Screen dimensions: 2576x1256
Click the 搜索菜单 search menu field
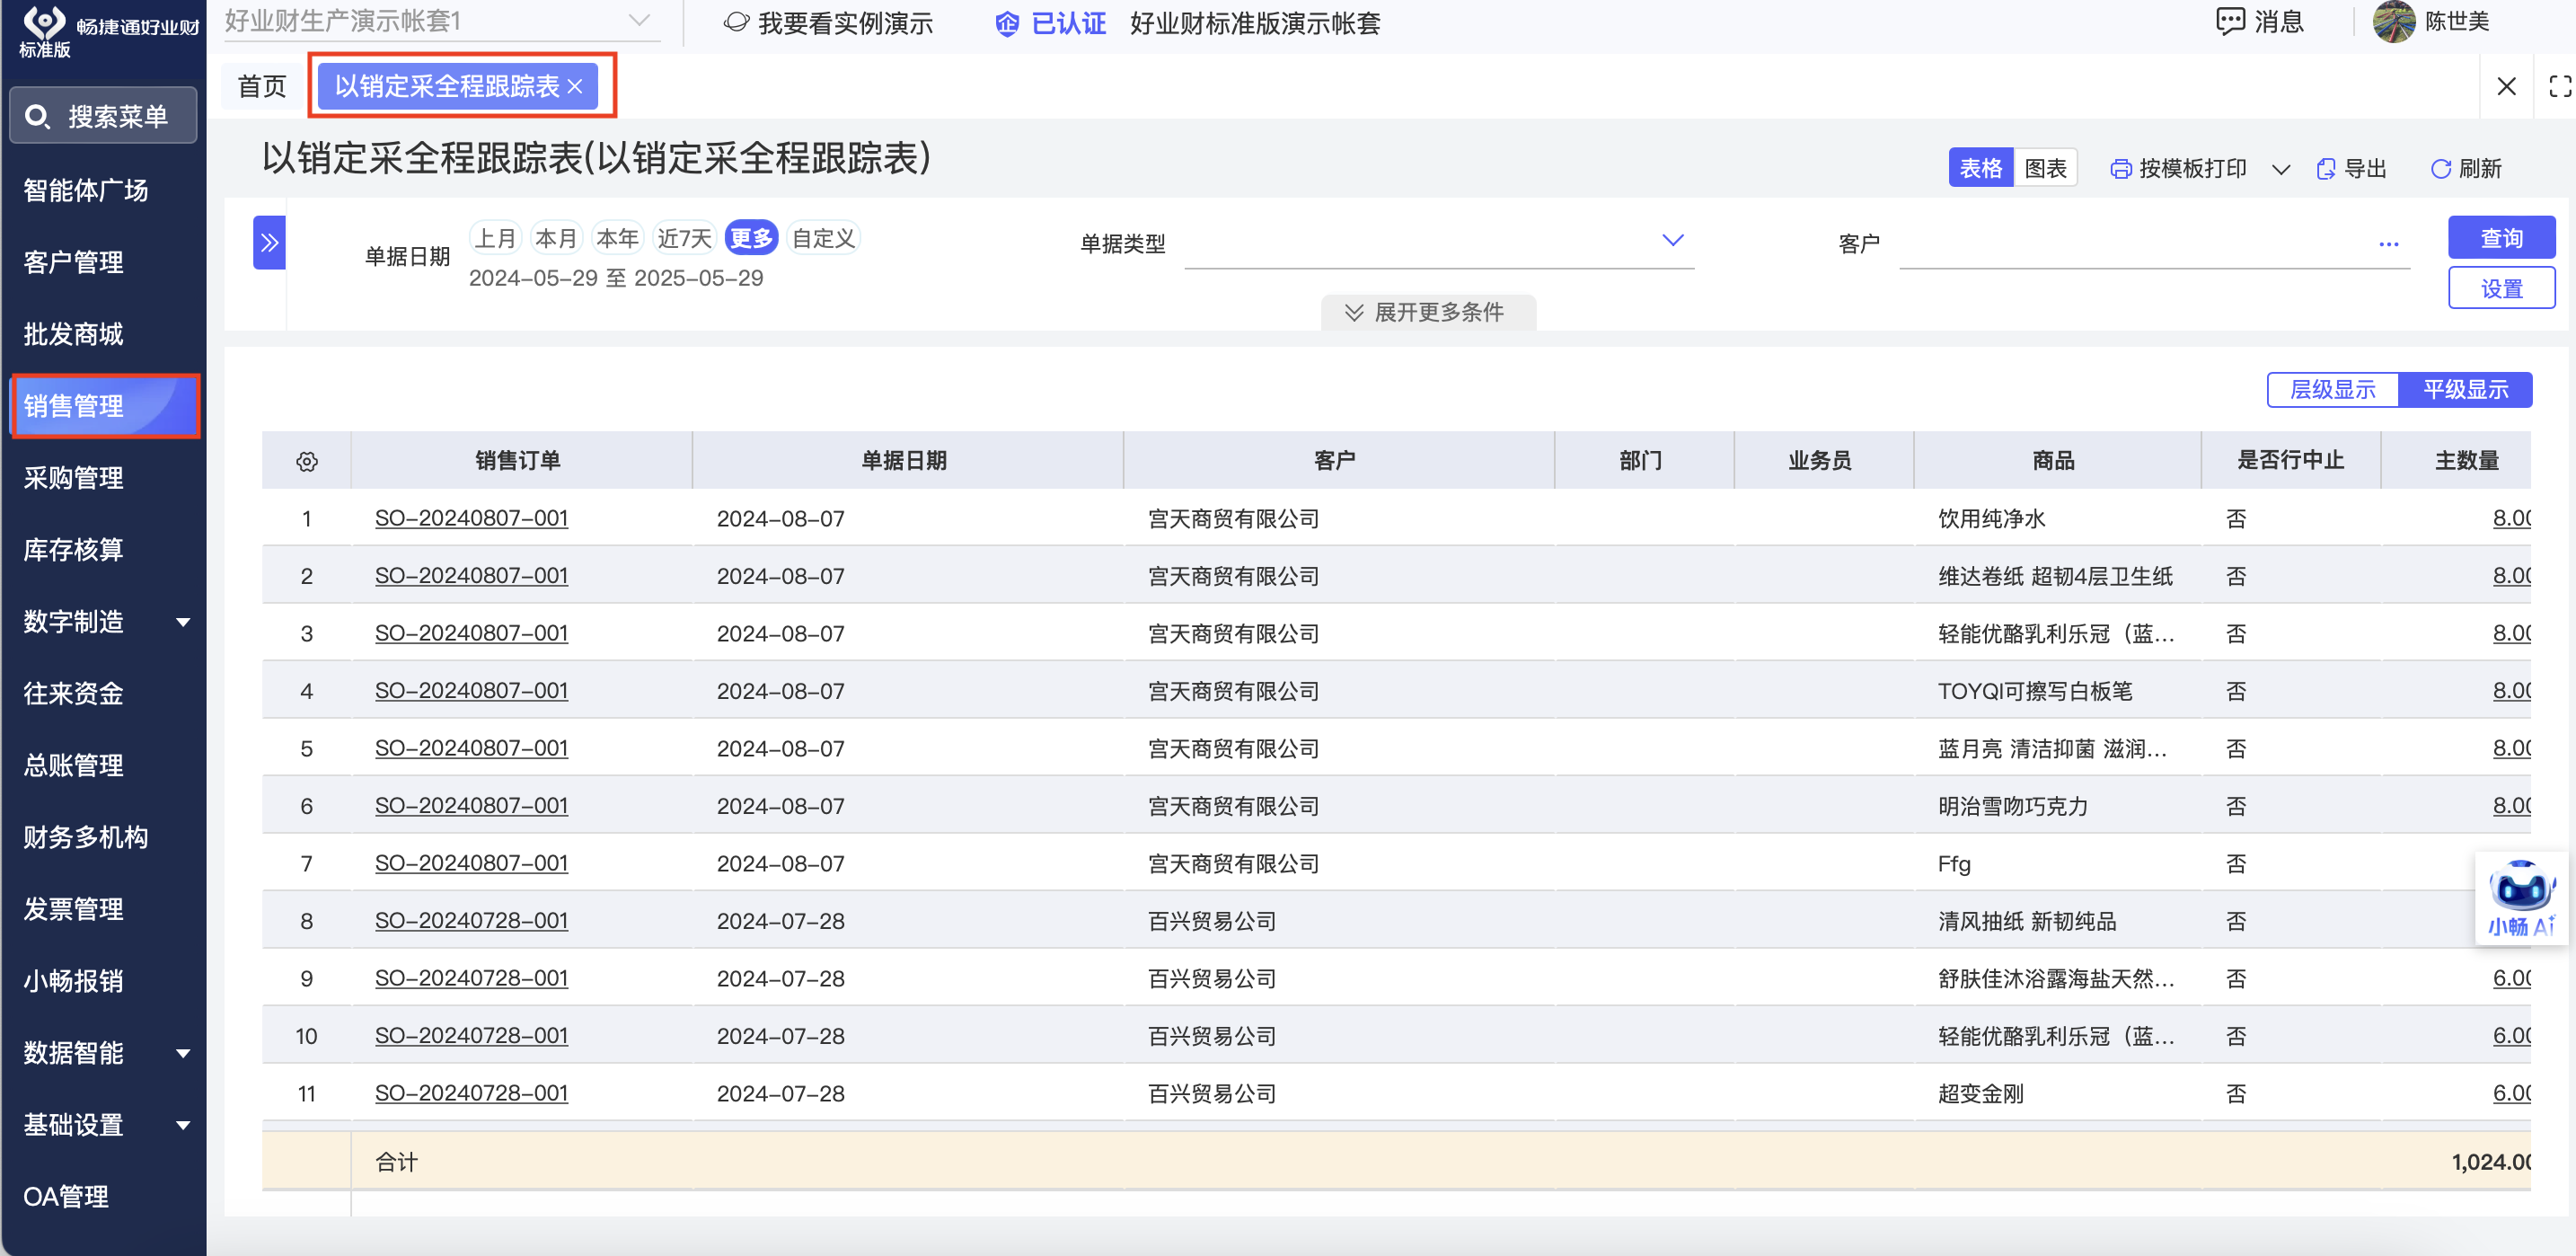click(x=104, y=116)
